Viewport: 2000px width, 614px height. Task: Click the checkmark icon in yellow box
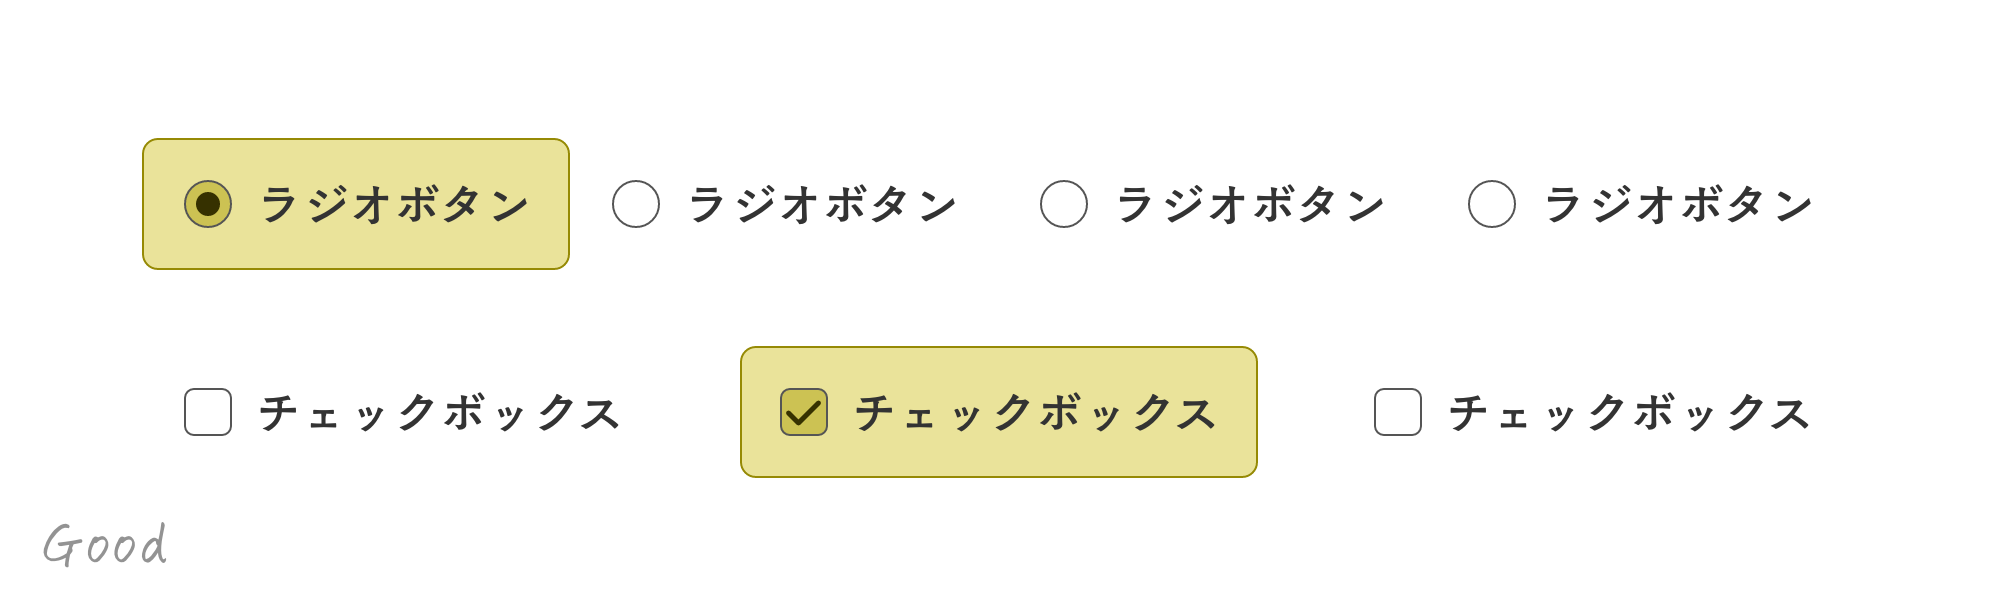coord(804,413)
